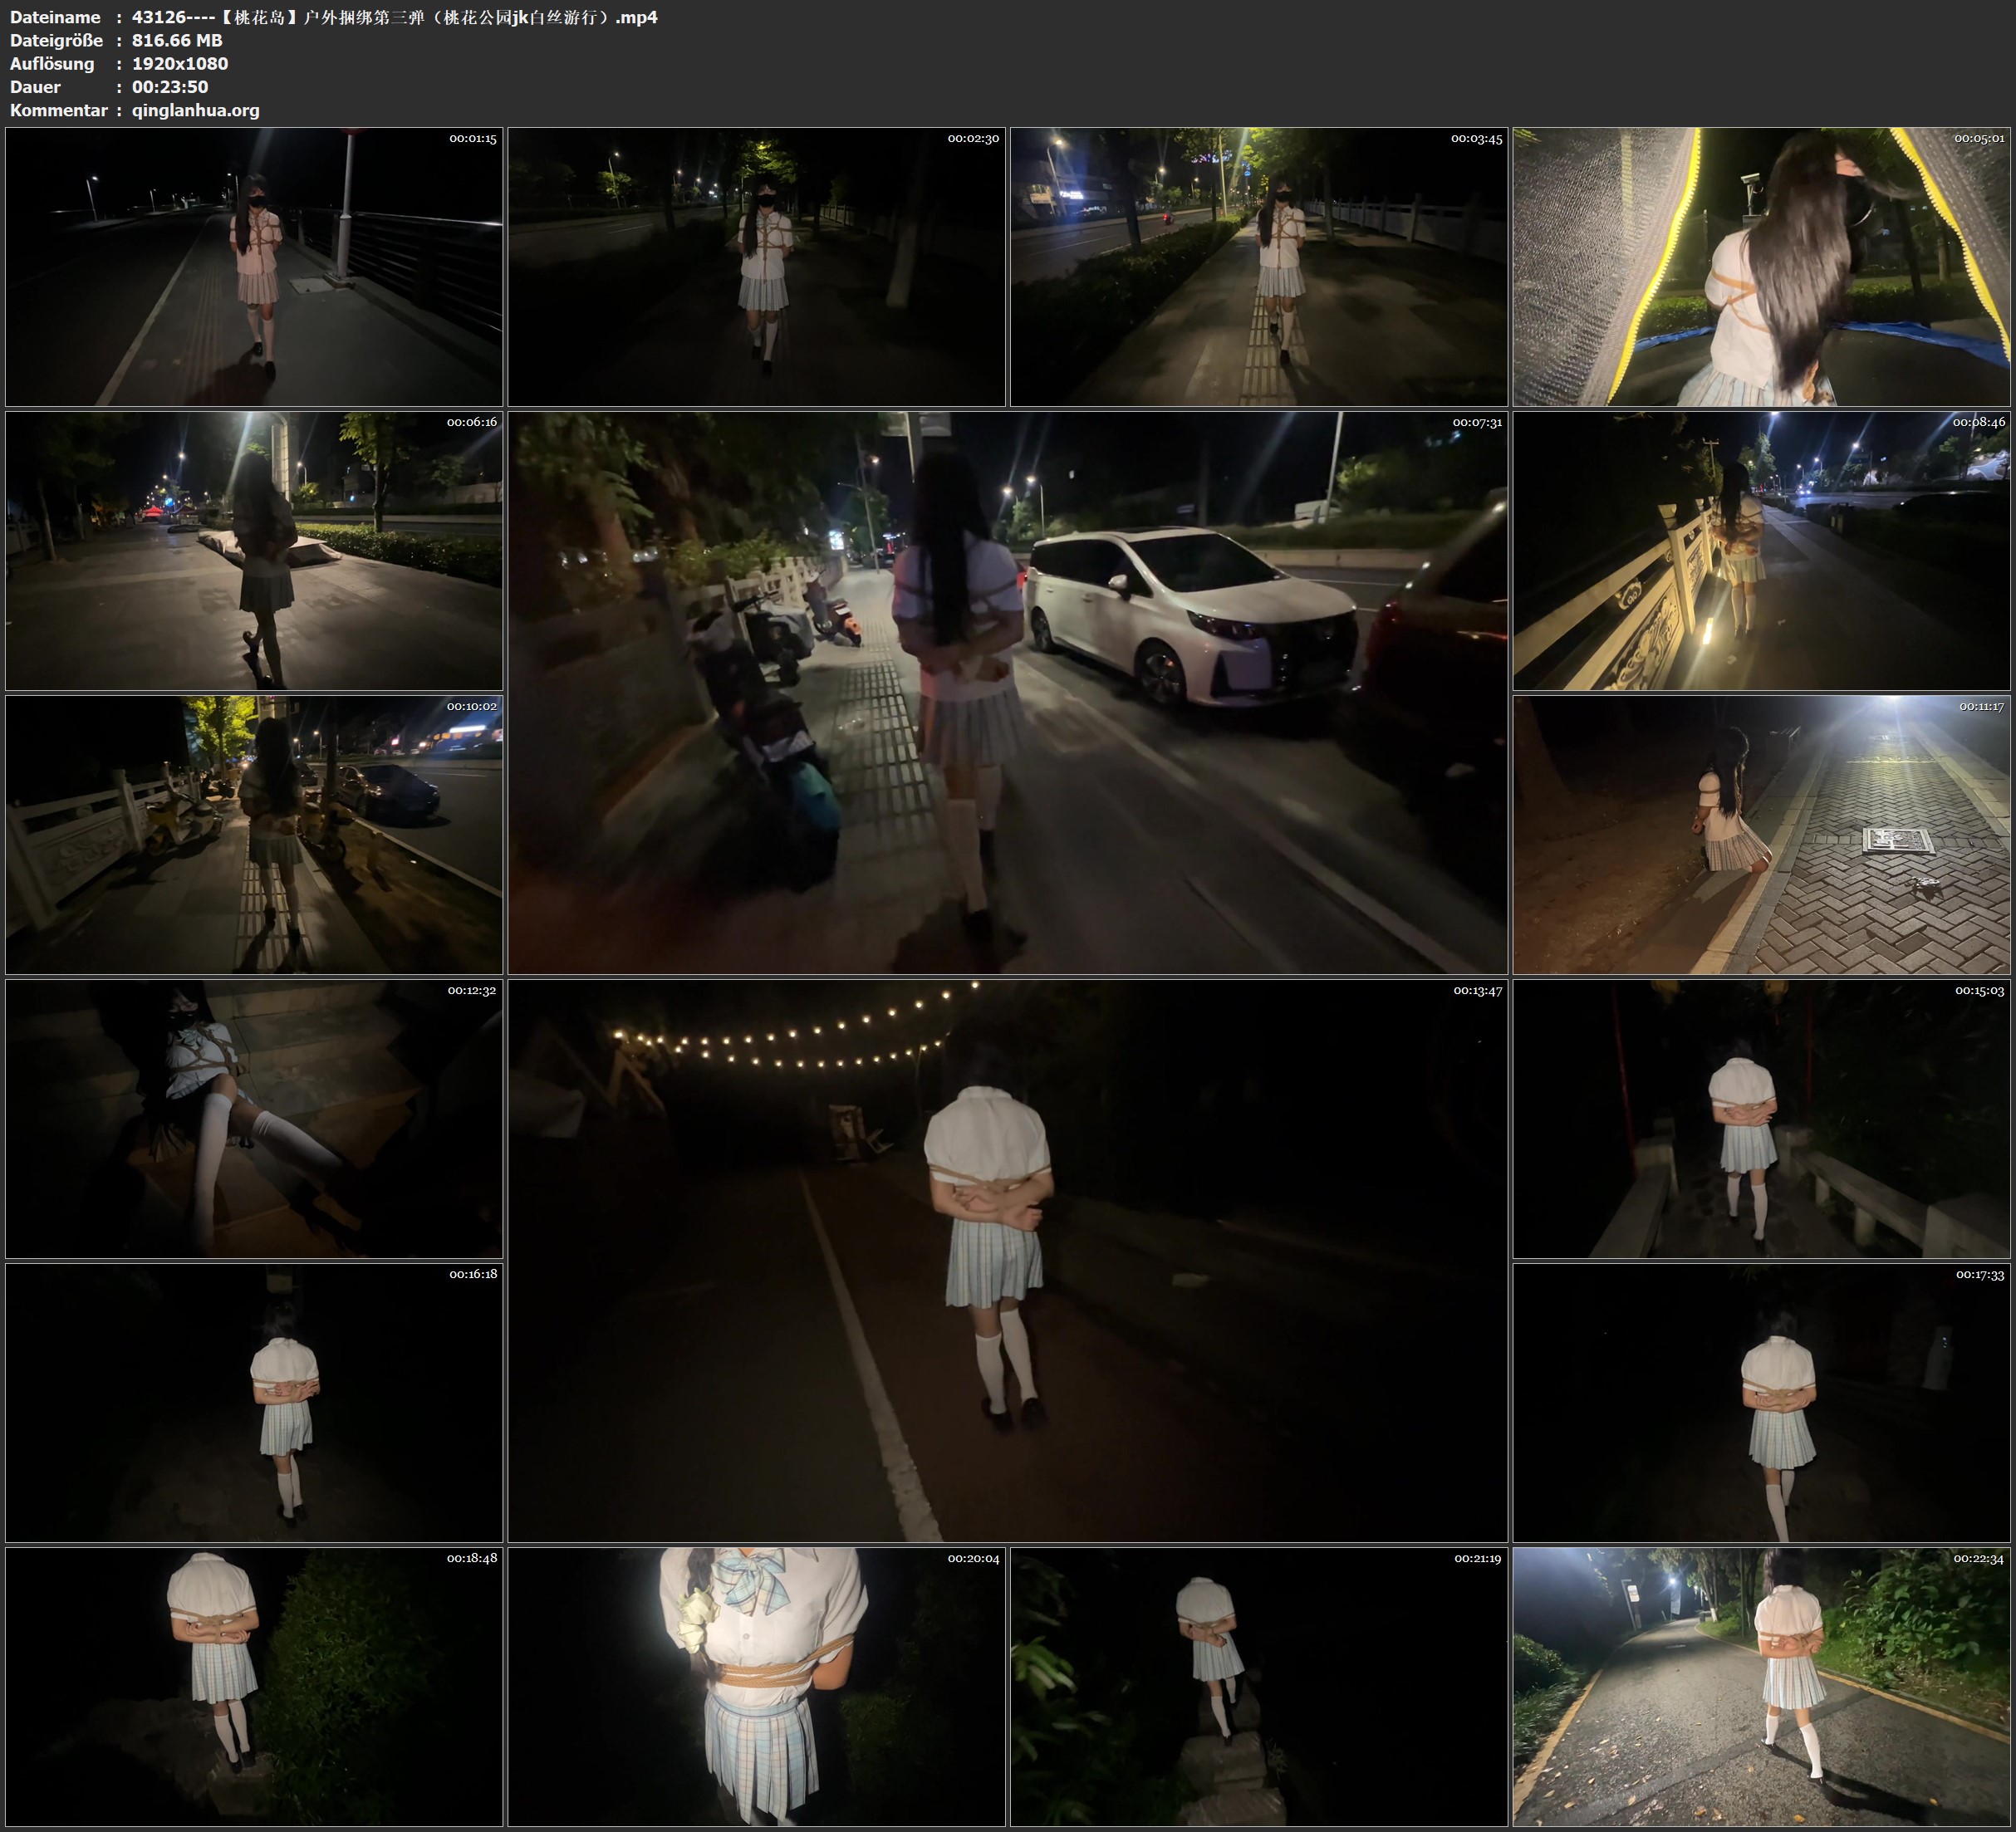Screen dimensions: 2016x1832
Task: Open the frame marked 00:02:30
Action: tap(756, 266)
